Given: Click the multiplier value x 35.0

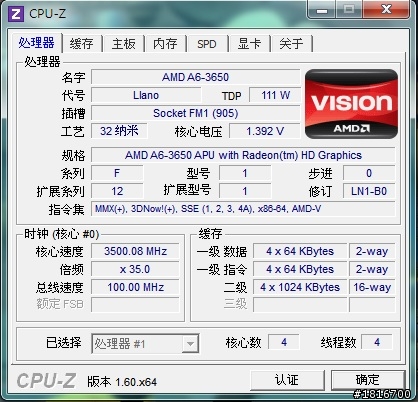Looking at the screenshot, I should pyautogui.click(x=135, y=269).
